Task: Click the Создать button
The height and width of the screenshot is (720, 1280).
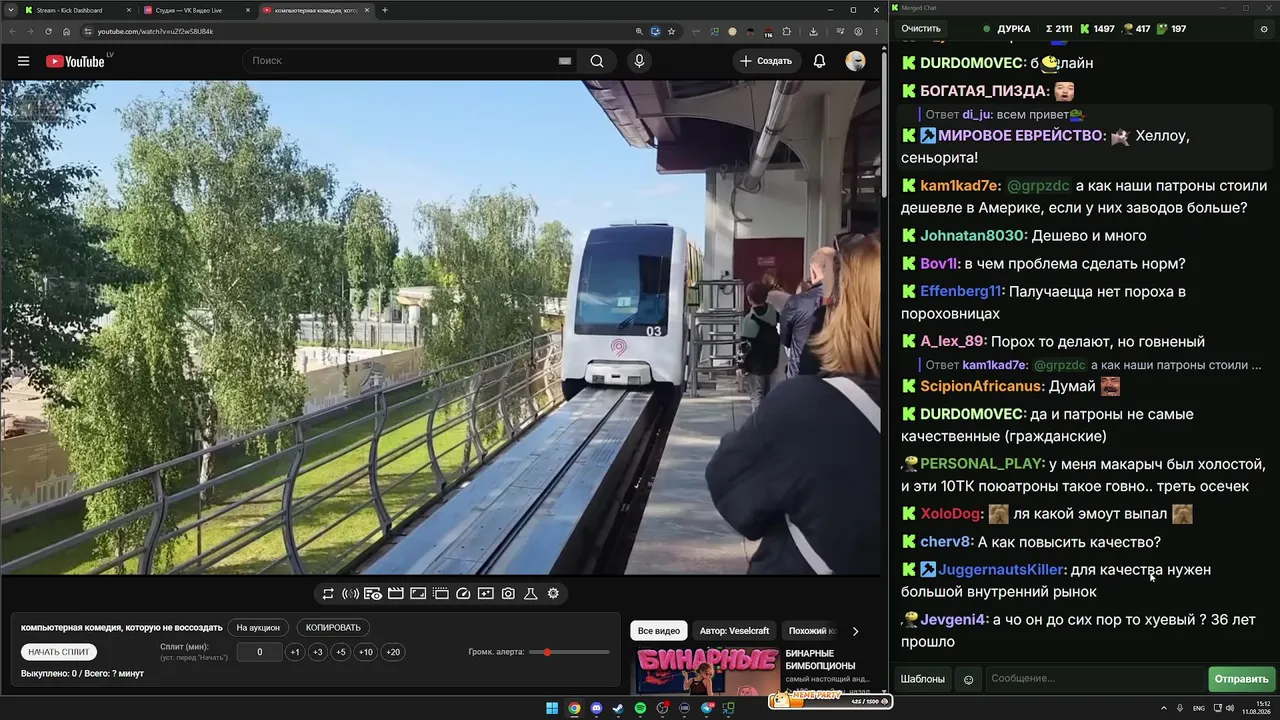Action: 767,61
